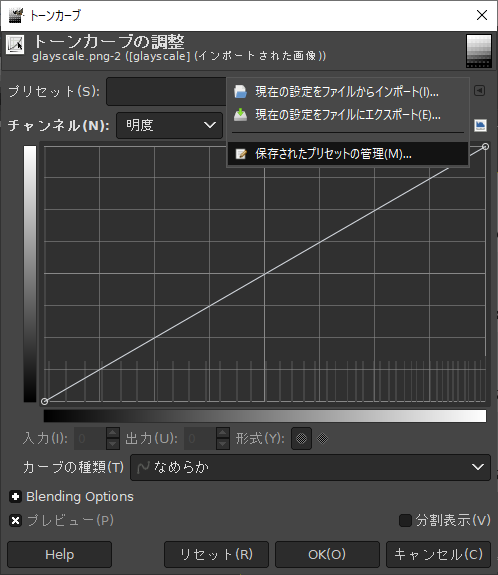Click the 入力 value field
This screenshot has width=498, height=575.
click(x=90, y=438)
